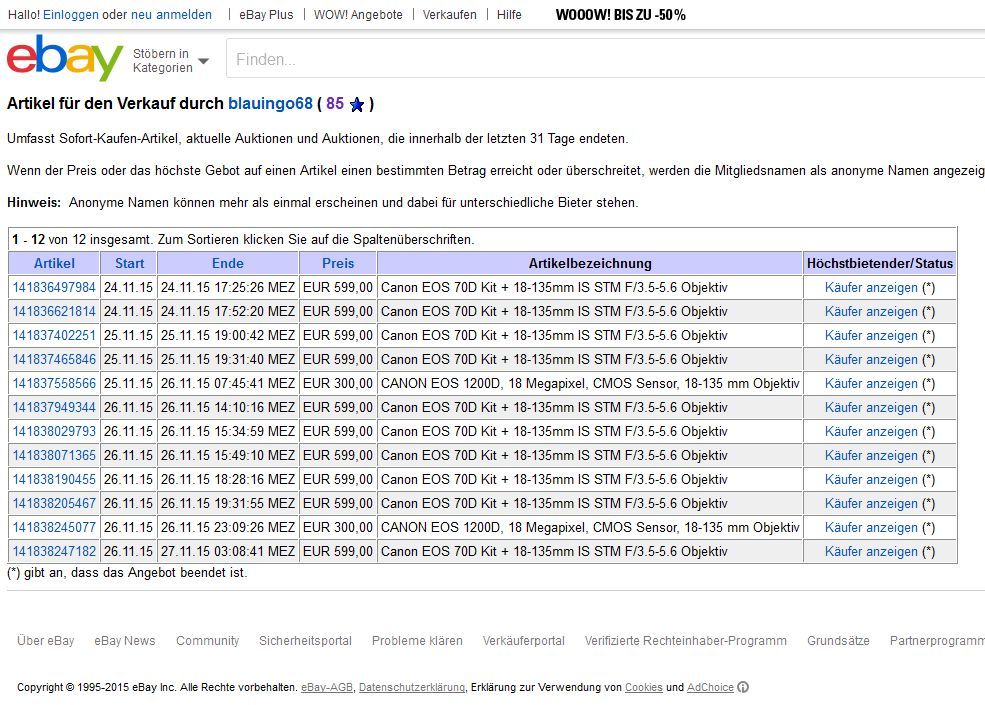
Task: Click the Probleme klären footer link
Action: pos(417,640)
